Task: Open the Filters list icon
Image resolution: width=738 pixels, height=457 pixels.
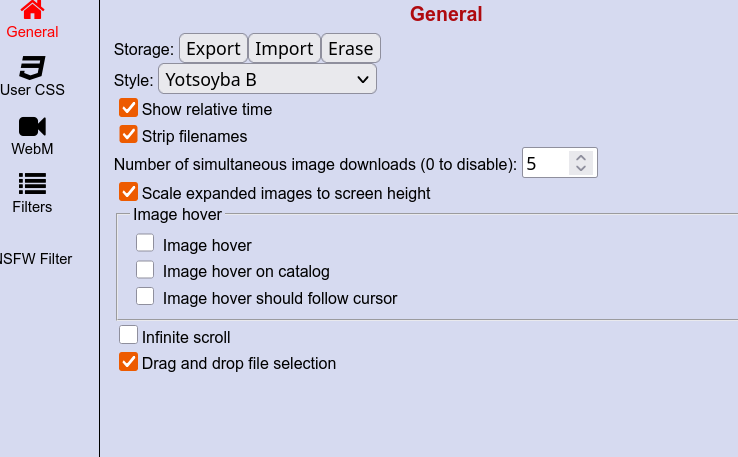Action: [32, 183]
